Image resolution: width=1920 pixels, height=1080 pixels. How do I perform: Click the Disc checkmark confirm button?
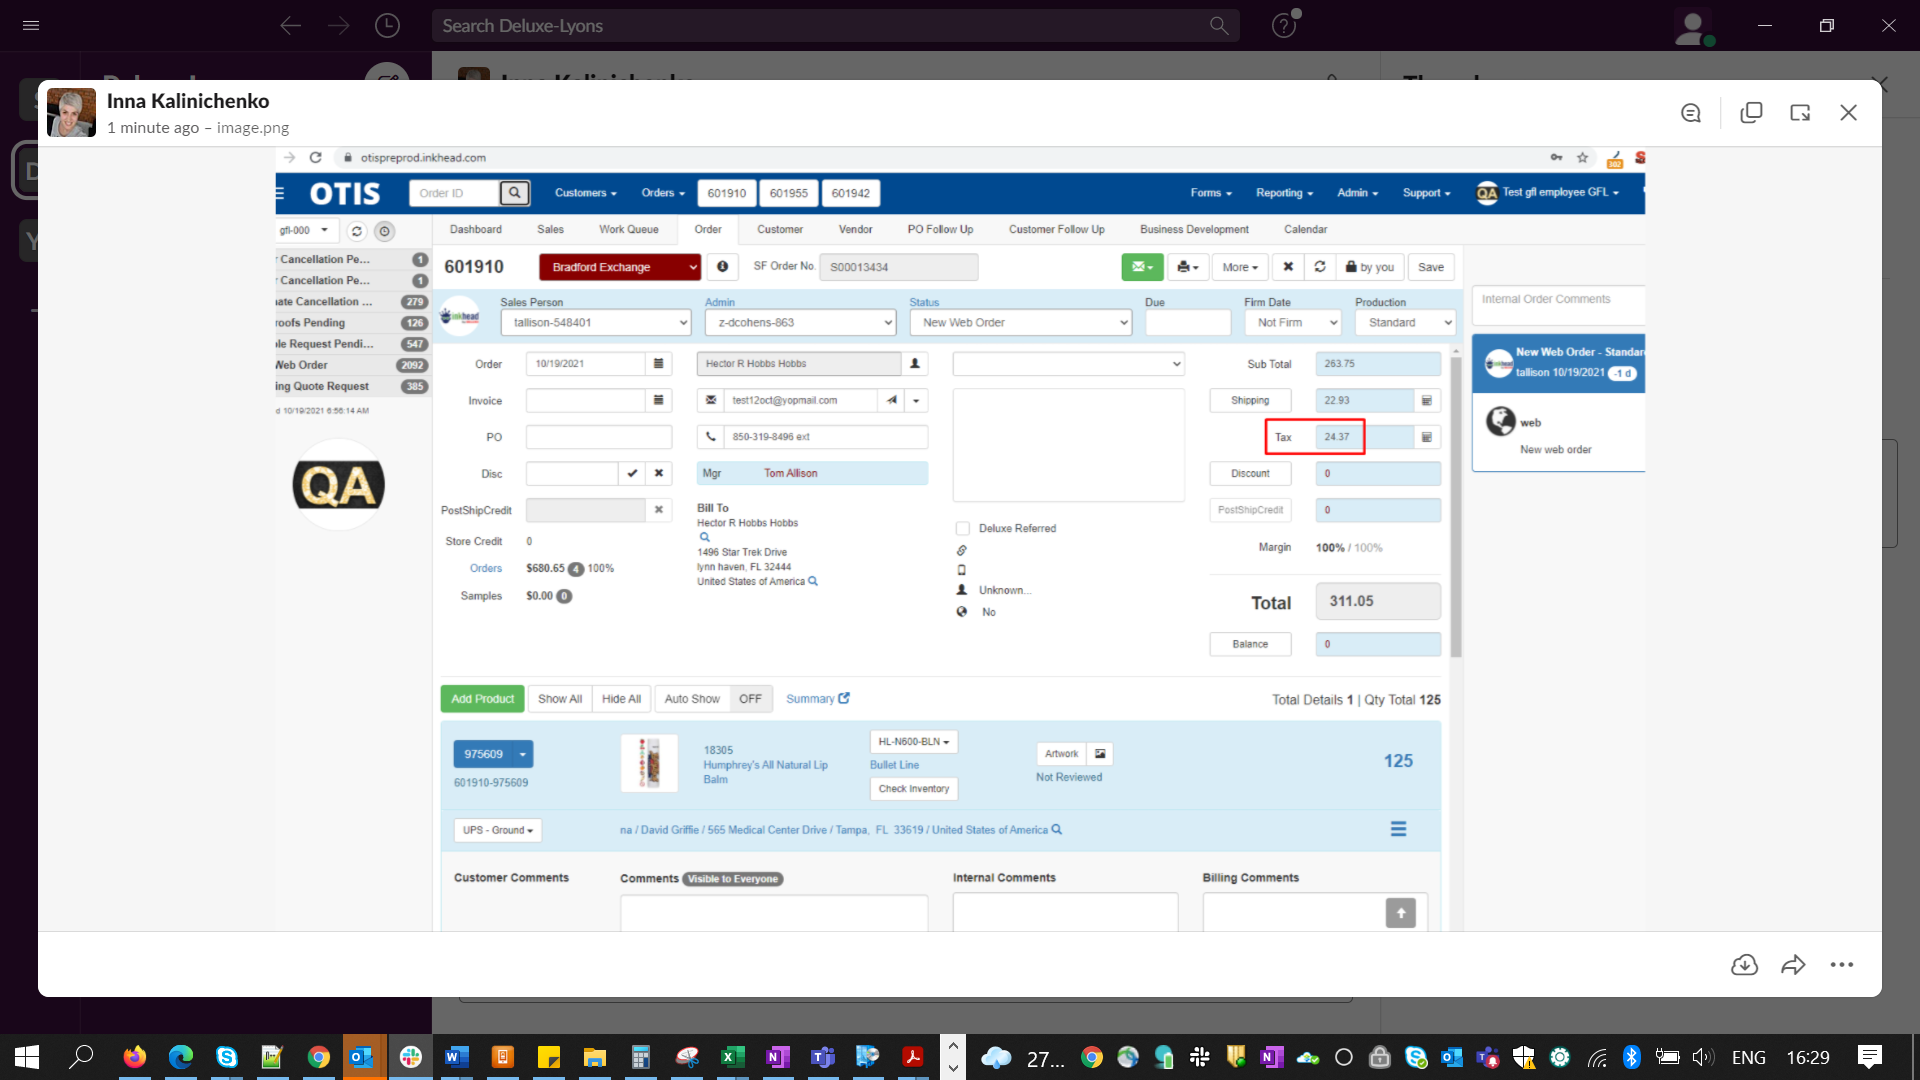[632, 474]
